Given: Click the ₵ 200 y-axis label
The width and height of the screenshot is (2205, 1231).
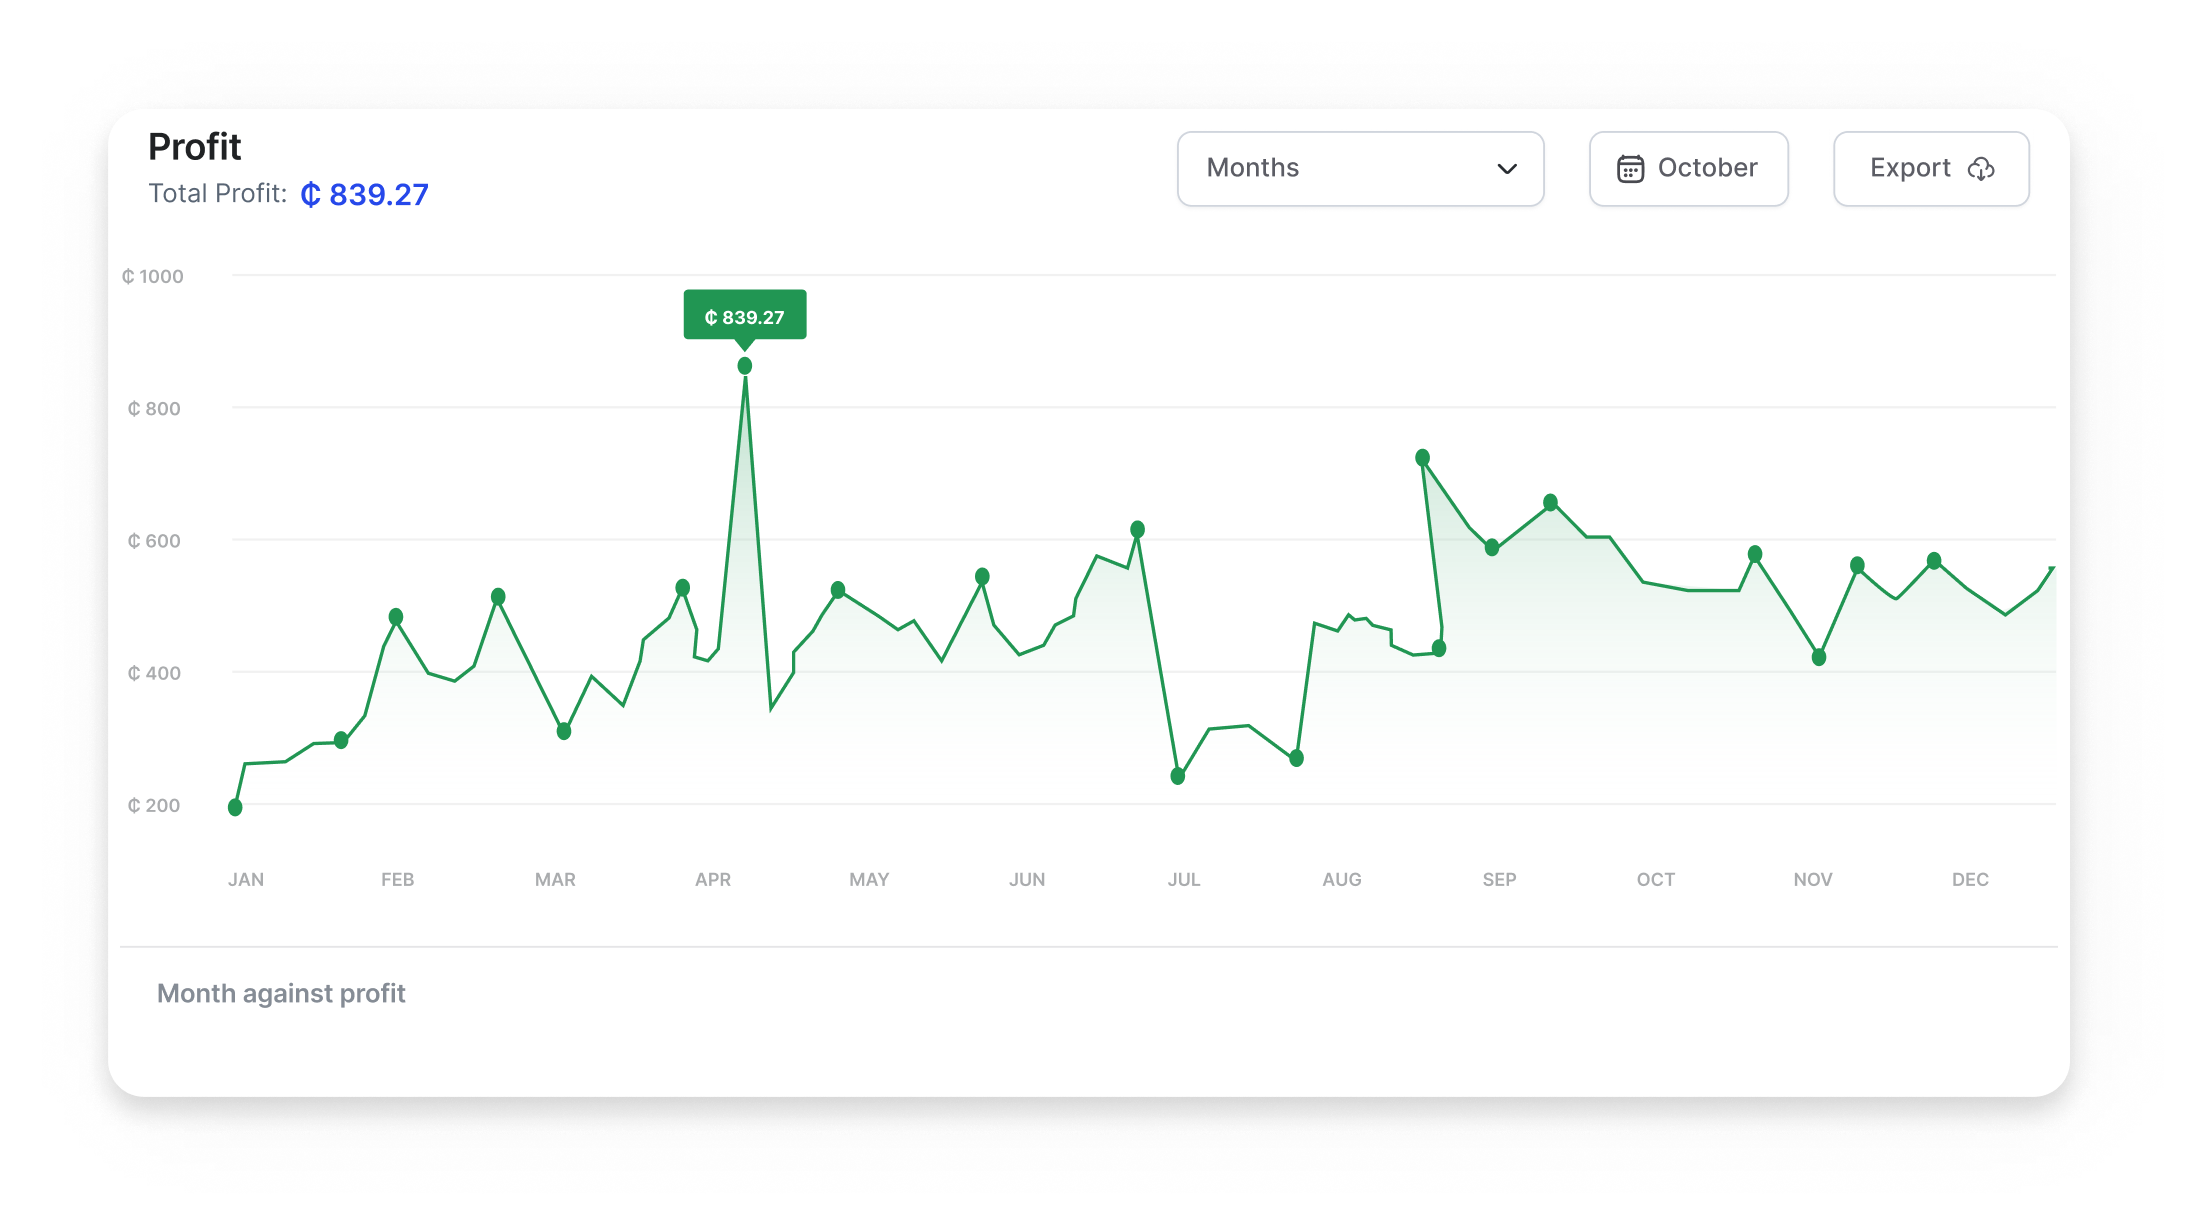Looking at the screenshot, I should coord(154,805).
